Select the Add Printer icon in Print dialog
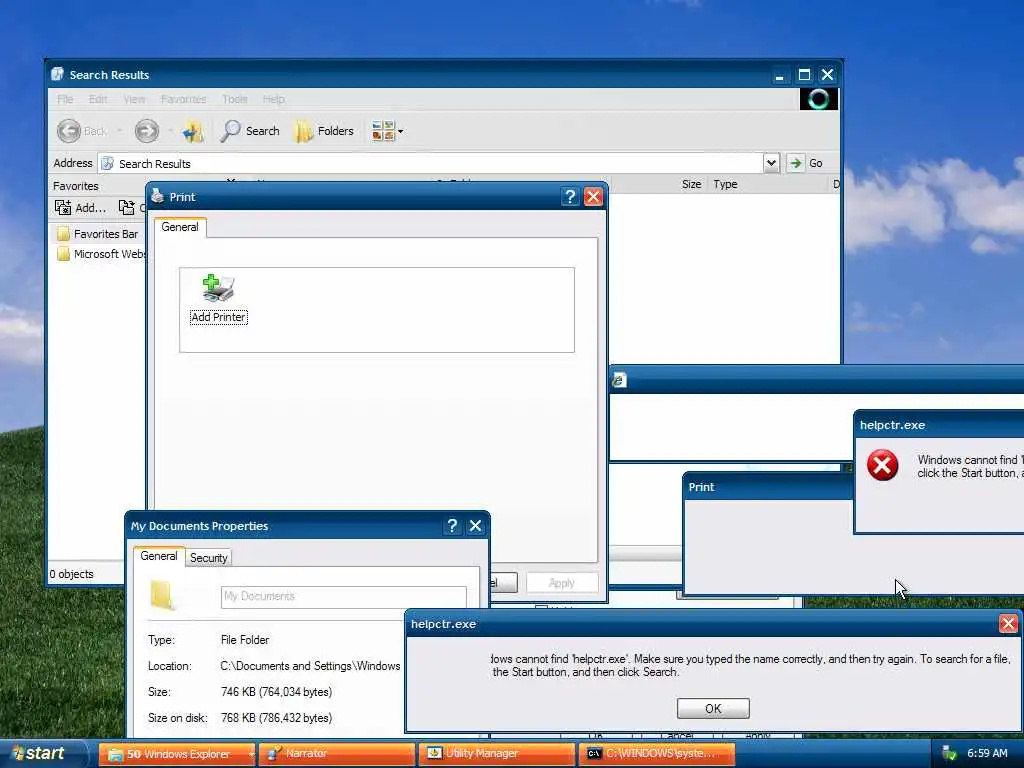The image size is (1024, 768). [218, 299]
